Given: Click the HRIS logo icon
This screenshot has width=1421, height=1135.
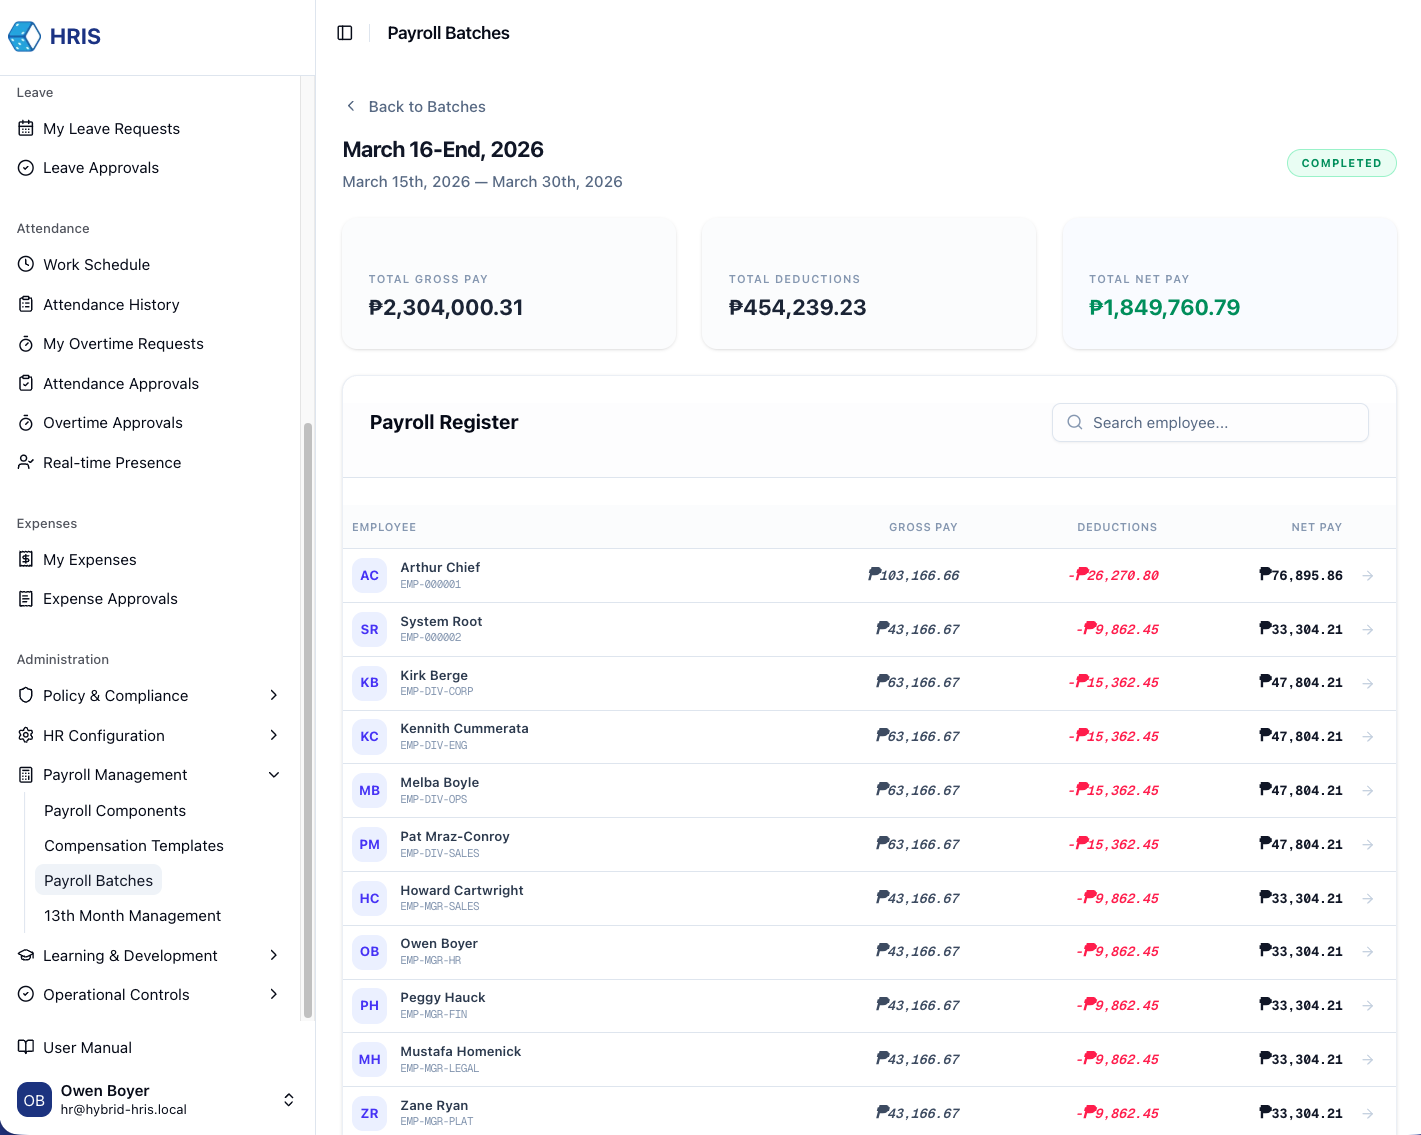Looking at the screenshot, I should 24,37.
